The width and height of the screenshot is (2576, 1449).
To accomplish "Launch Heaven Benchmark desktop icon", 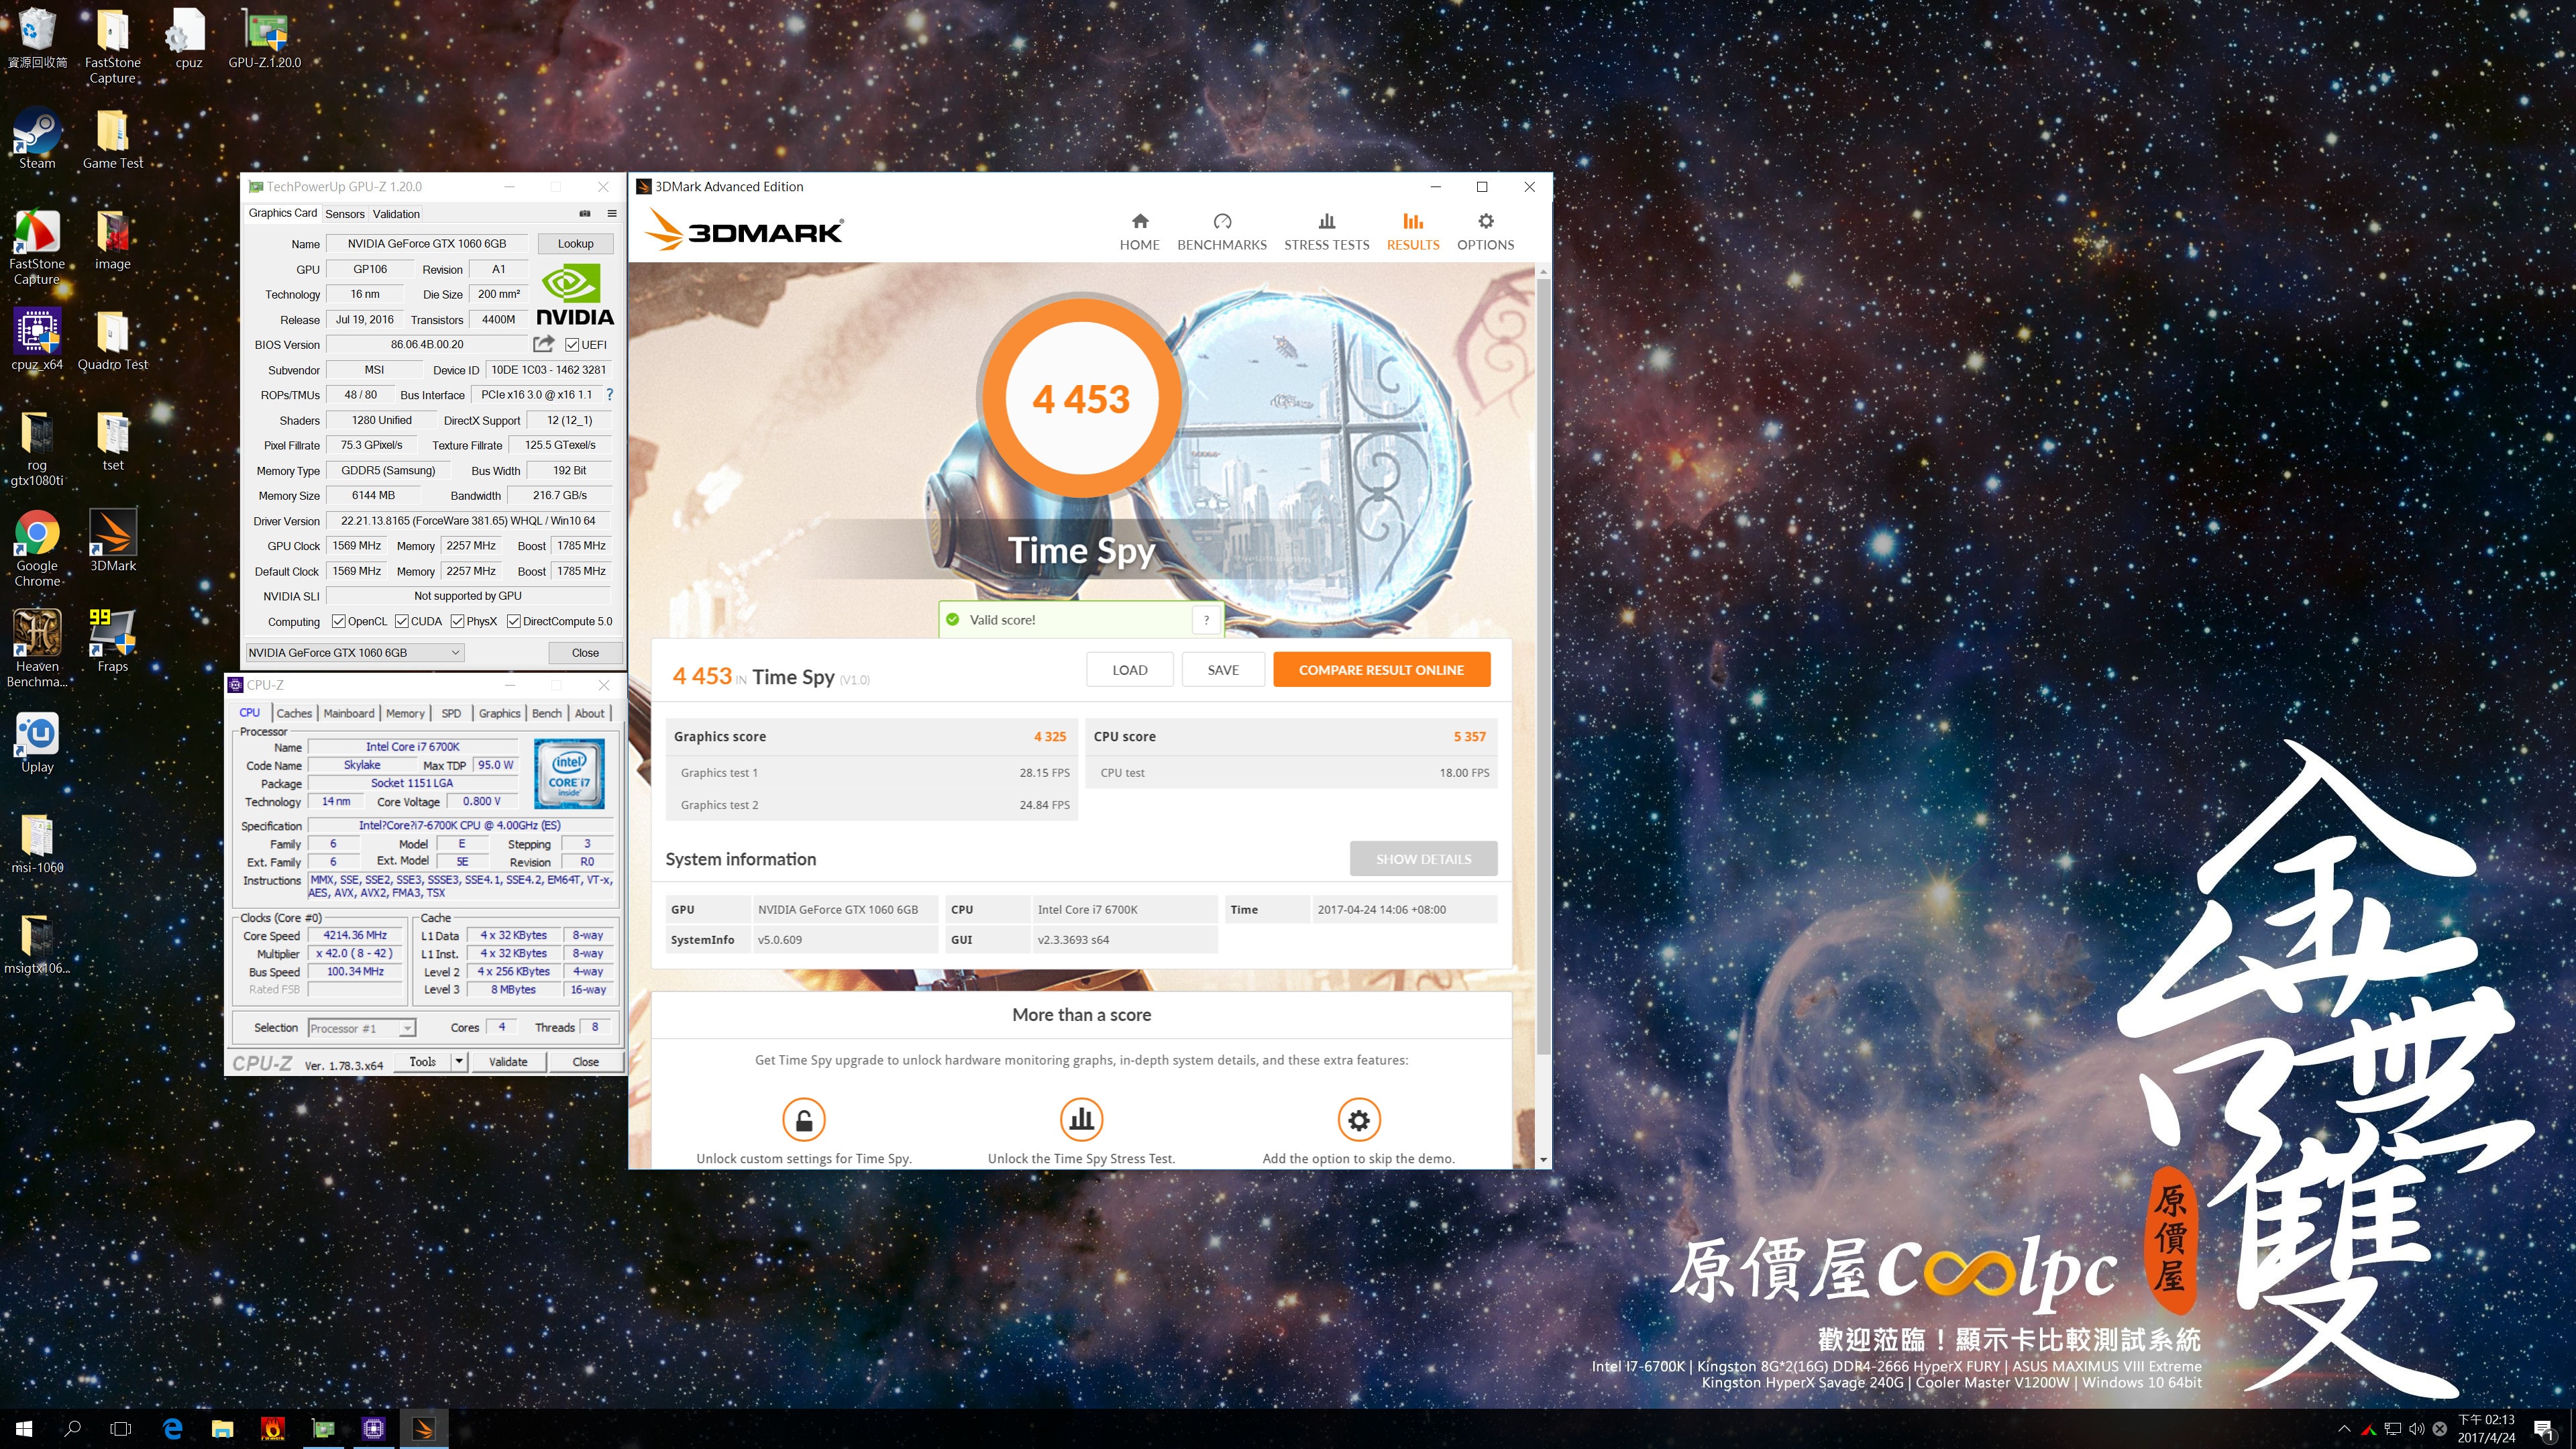I will pos(37,649).
